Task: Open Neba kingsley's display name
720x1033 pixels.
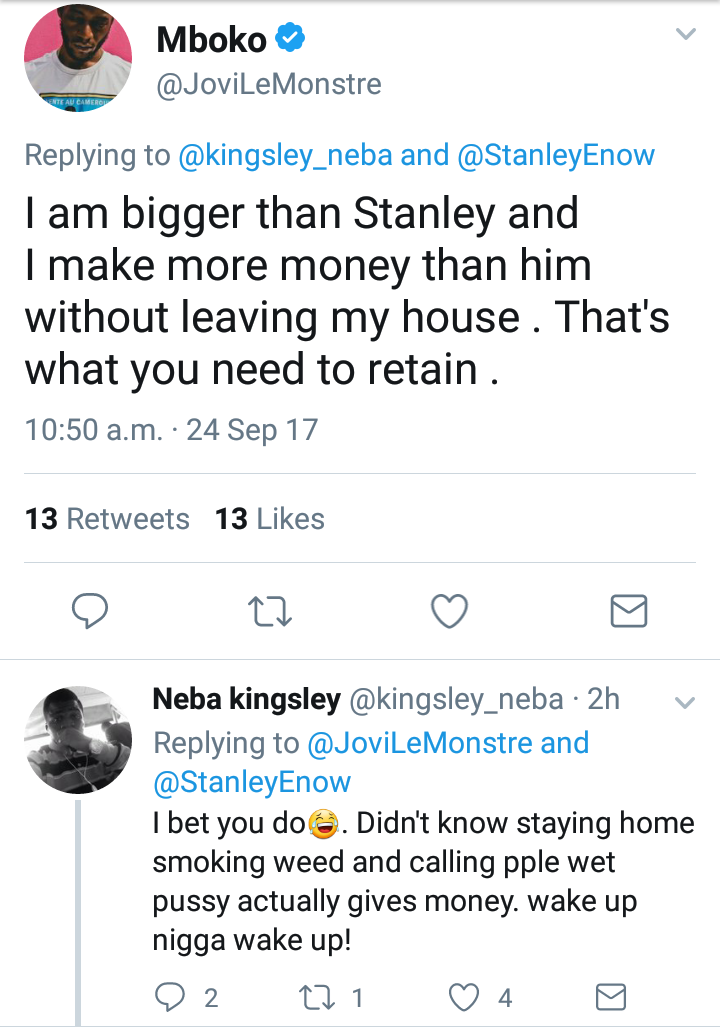Action: pyautogui.click(x=247, y=699)
